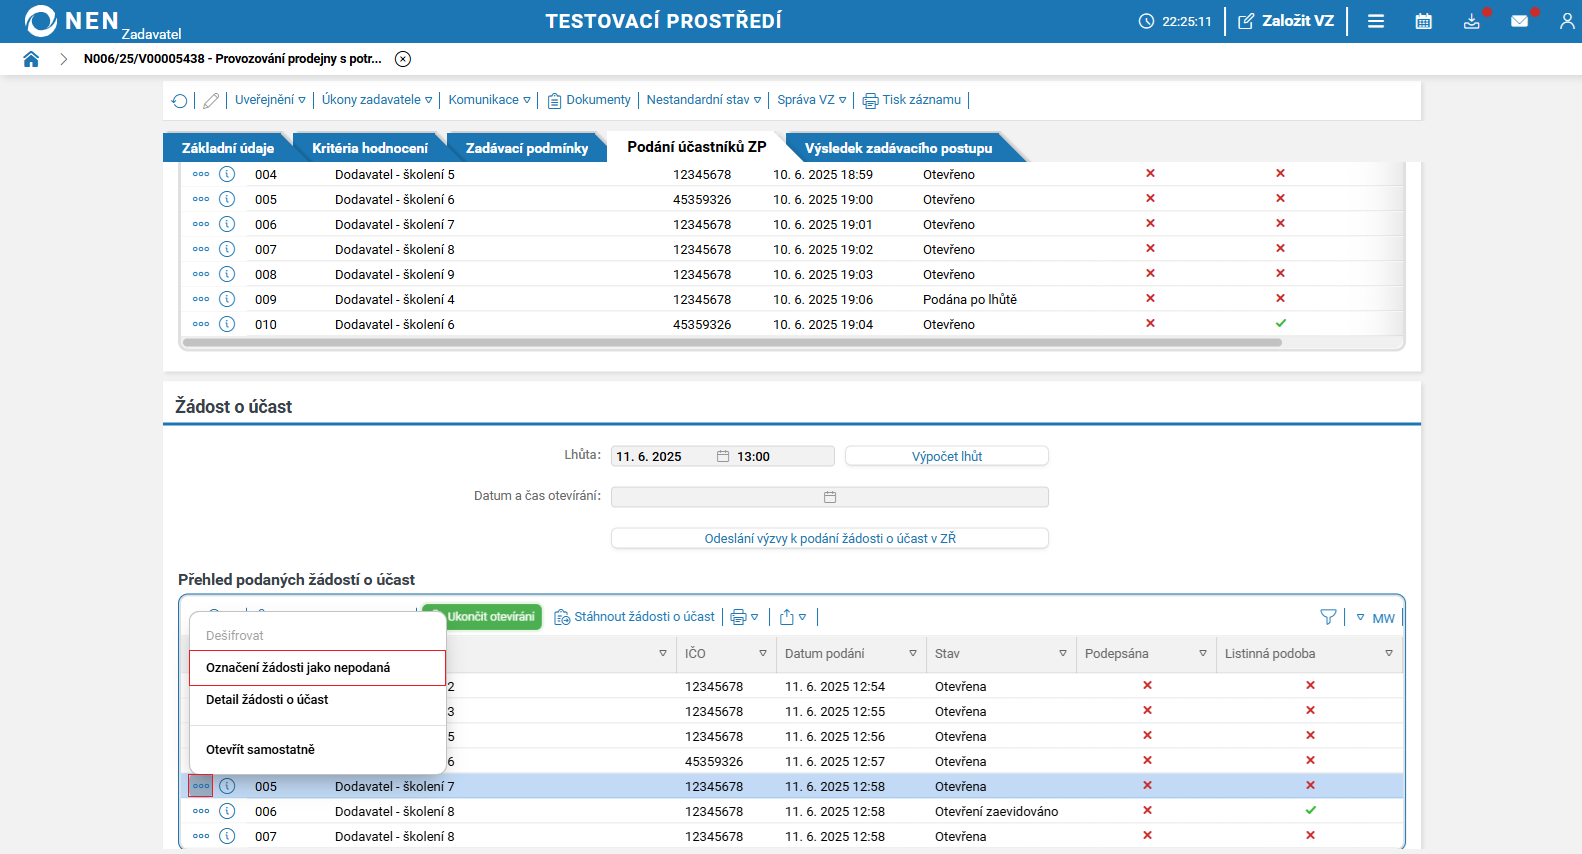Open the calendar icon in header
Image resolution: width=1582 pixels, height=854 pixels.
click(1424, 21)
